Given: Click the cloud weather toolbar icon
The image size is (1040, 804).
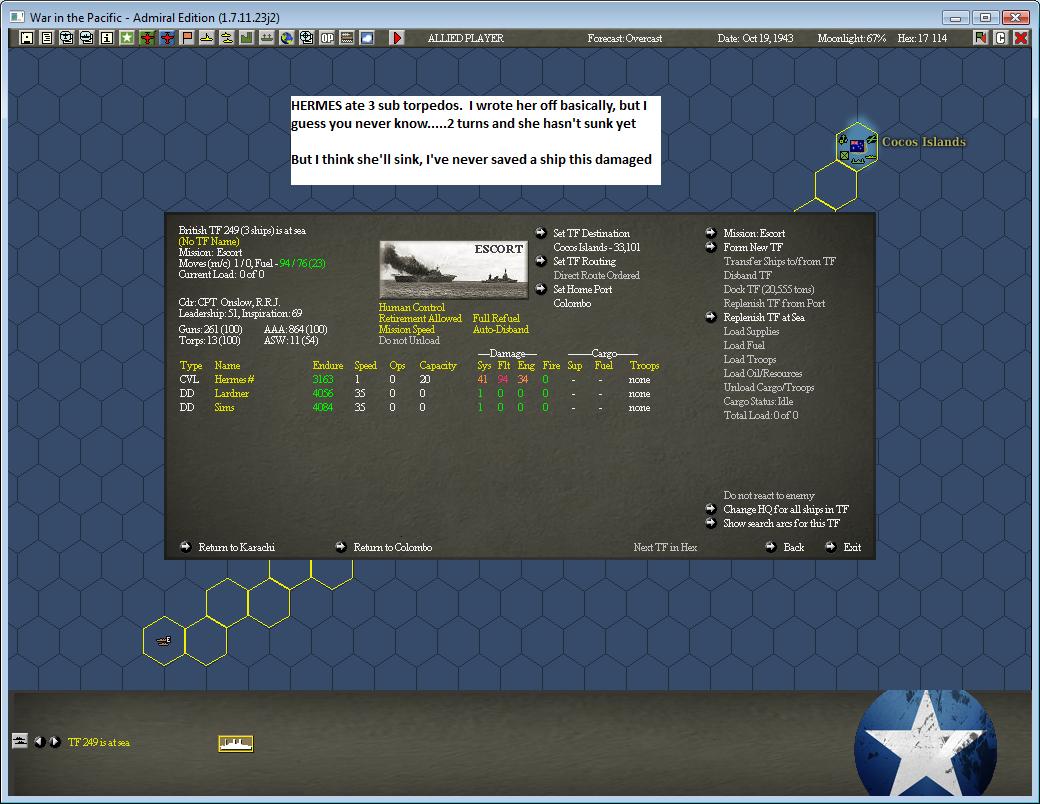Looking at the screenshot, I should tap(366, 38).
